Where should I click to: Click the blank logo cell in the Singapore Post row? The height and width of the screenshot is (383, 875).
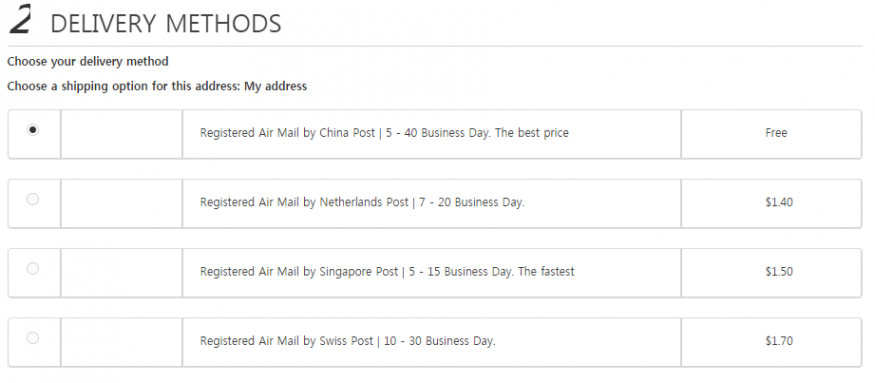click(122, 272)
